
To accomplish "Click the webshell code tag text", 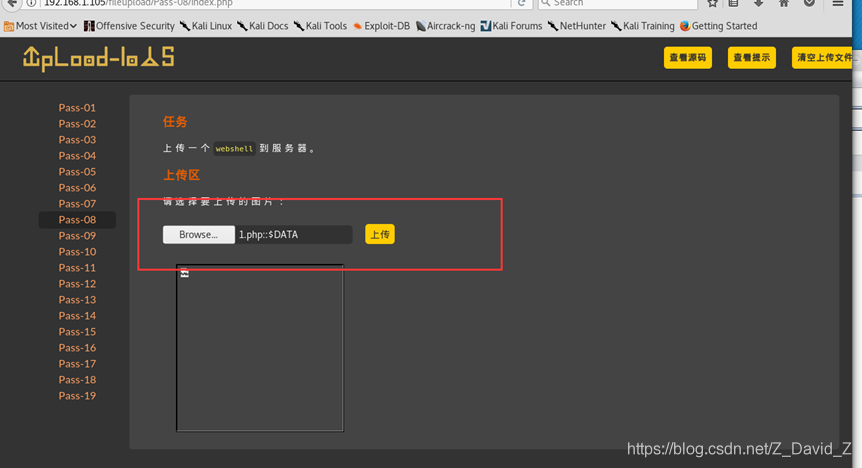I will pos(234,148).
